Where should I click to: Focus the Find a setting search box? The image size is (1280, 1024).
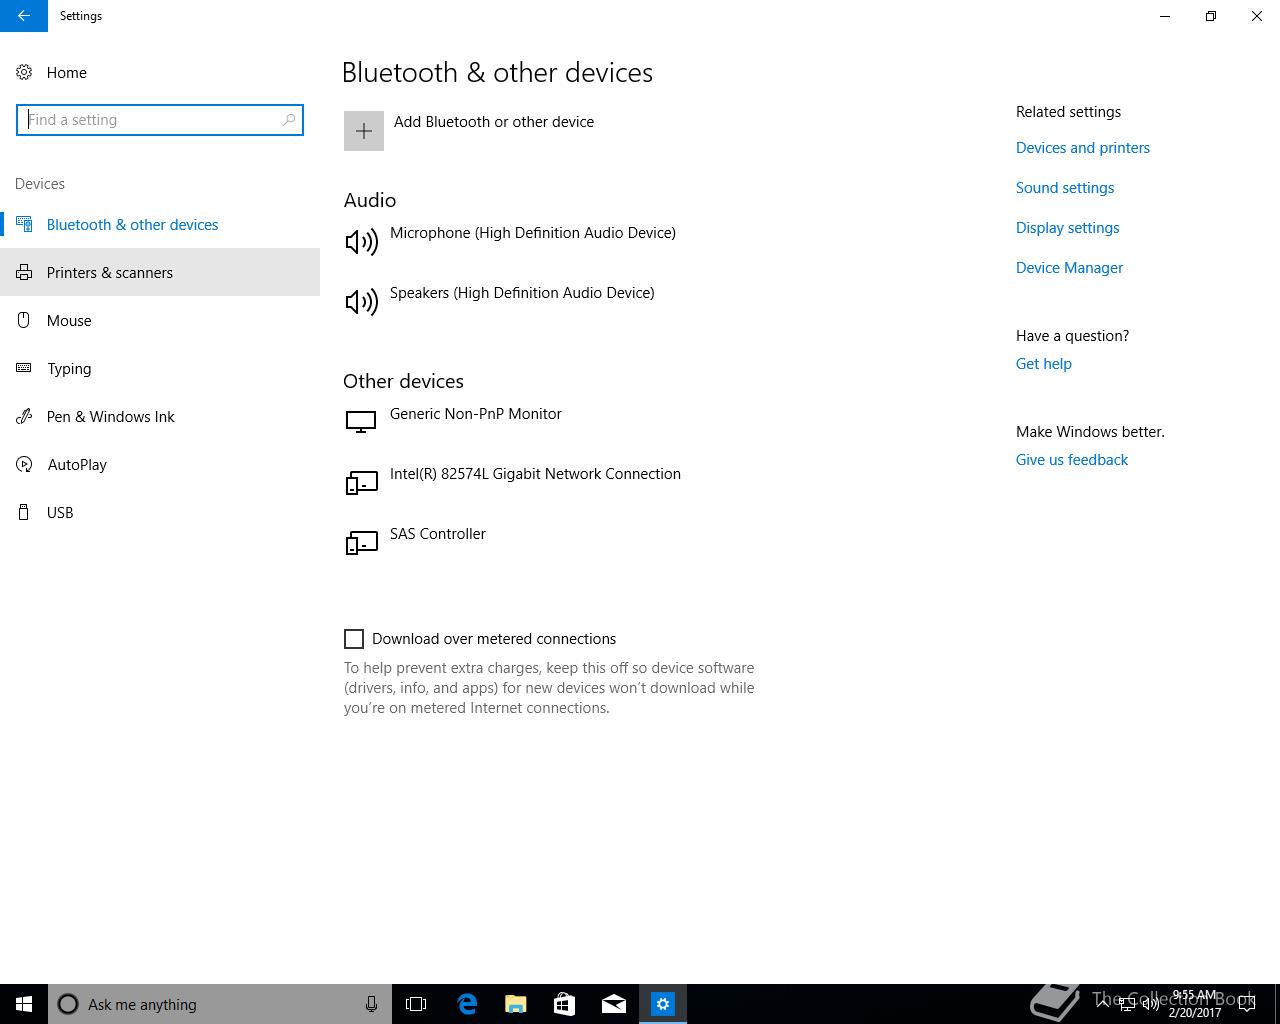tap(160, 120)
